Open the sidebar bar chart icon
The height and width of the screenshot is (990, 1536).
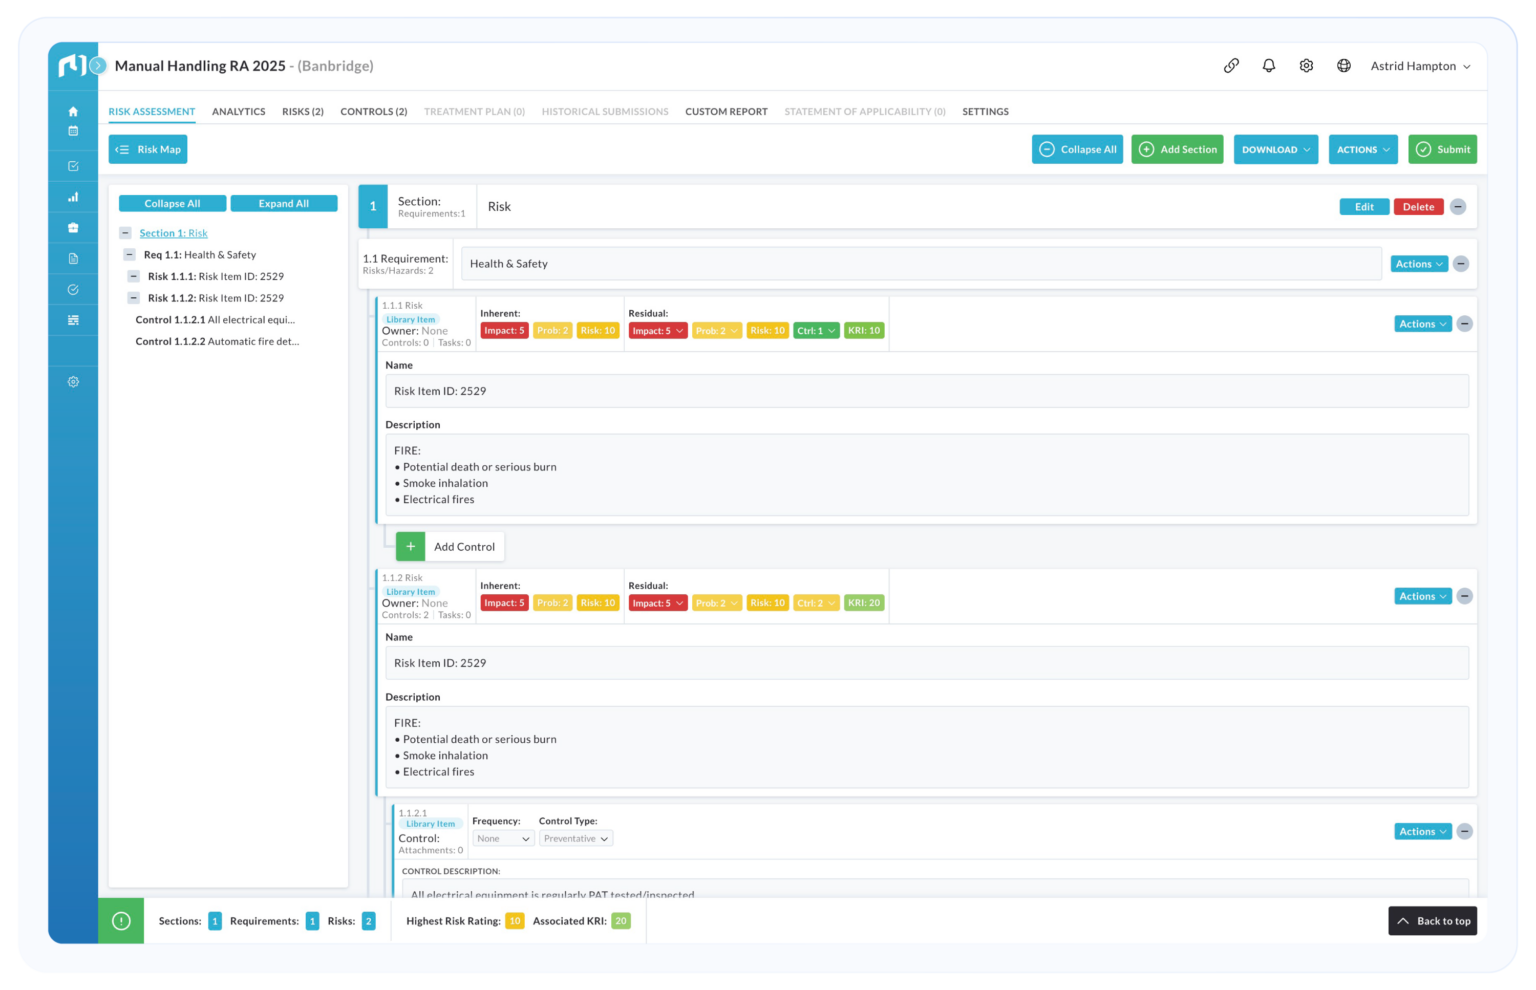[73, 197]
